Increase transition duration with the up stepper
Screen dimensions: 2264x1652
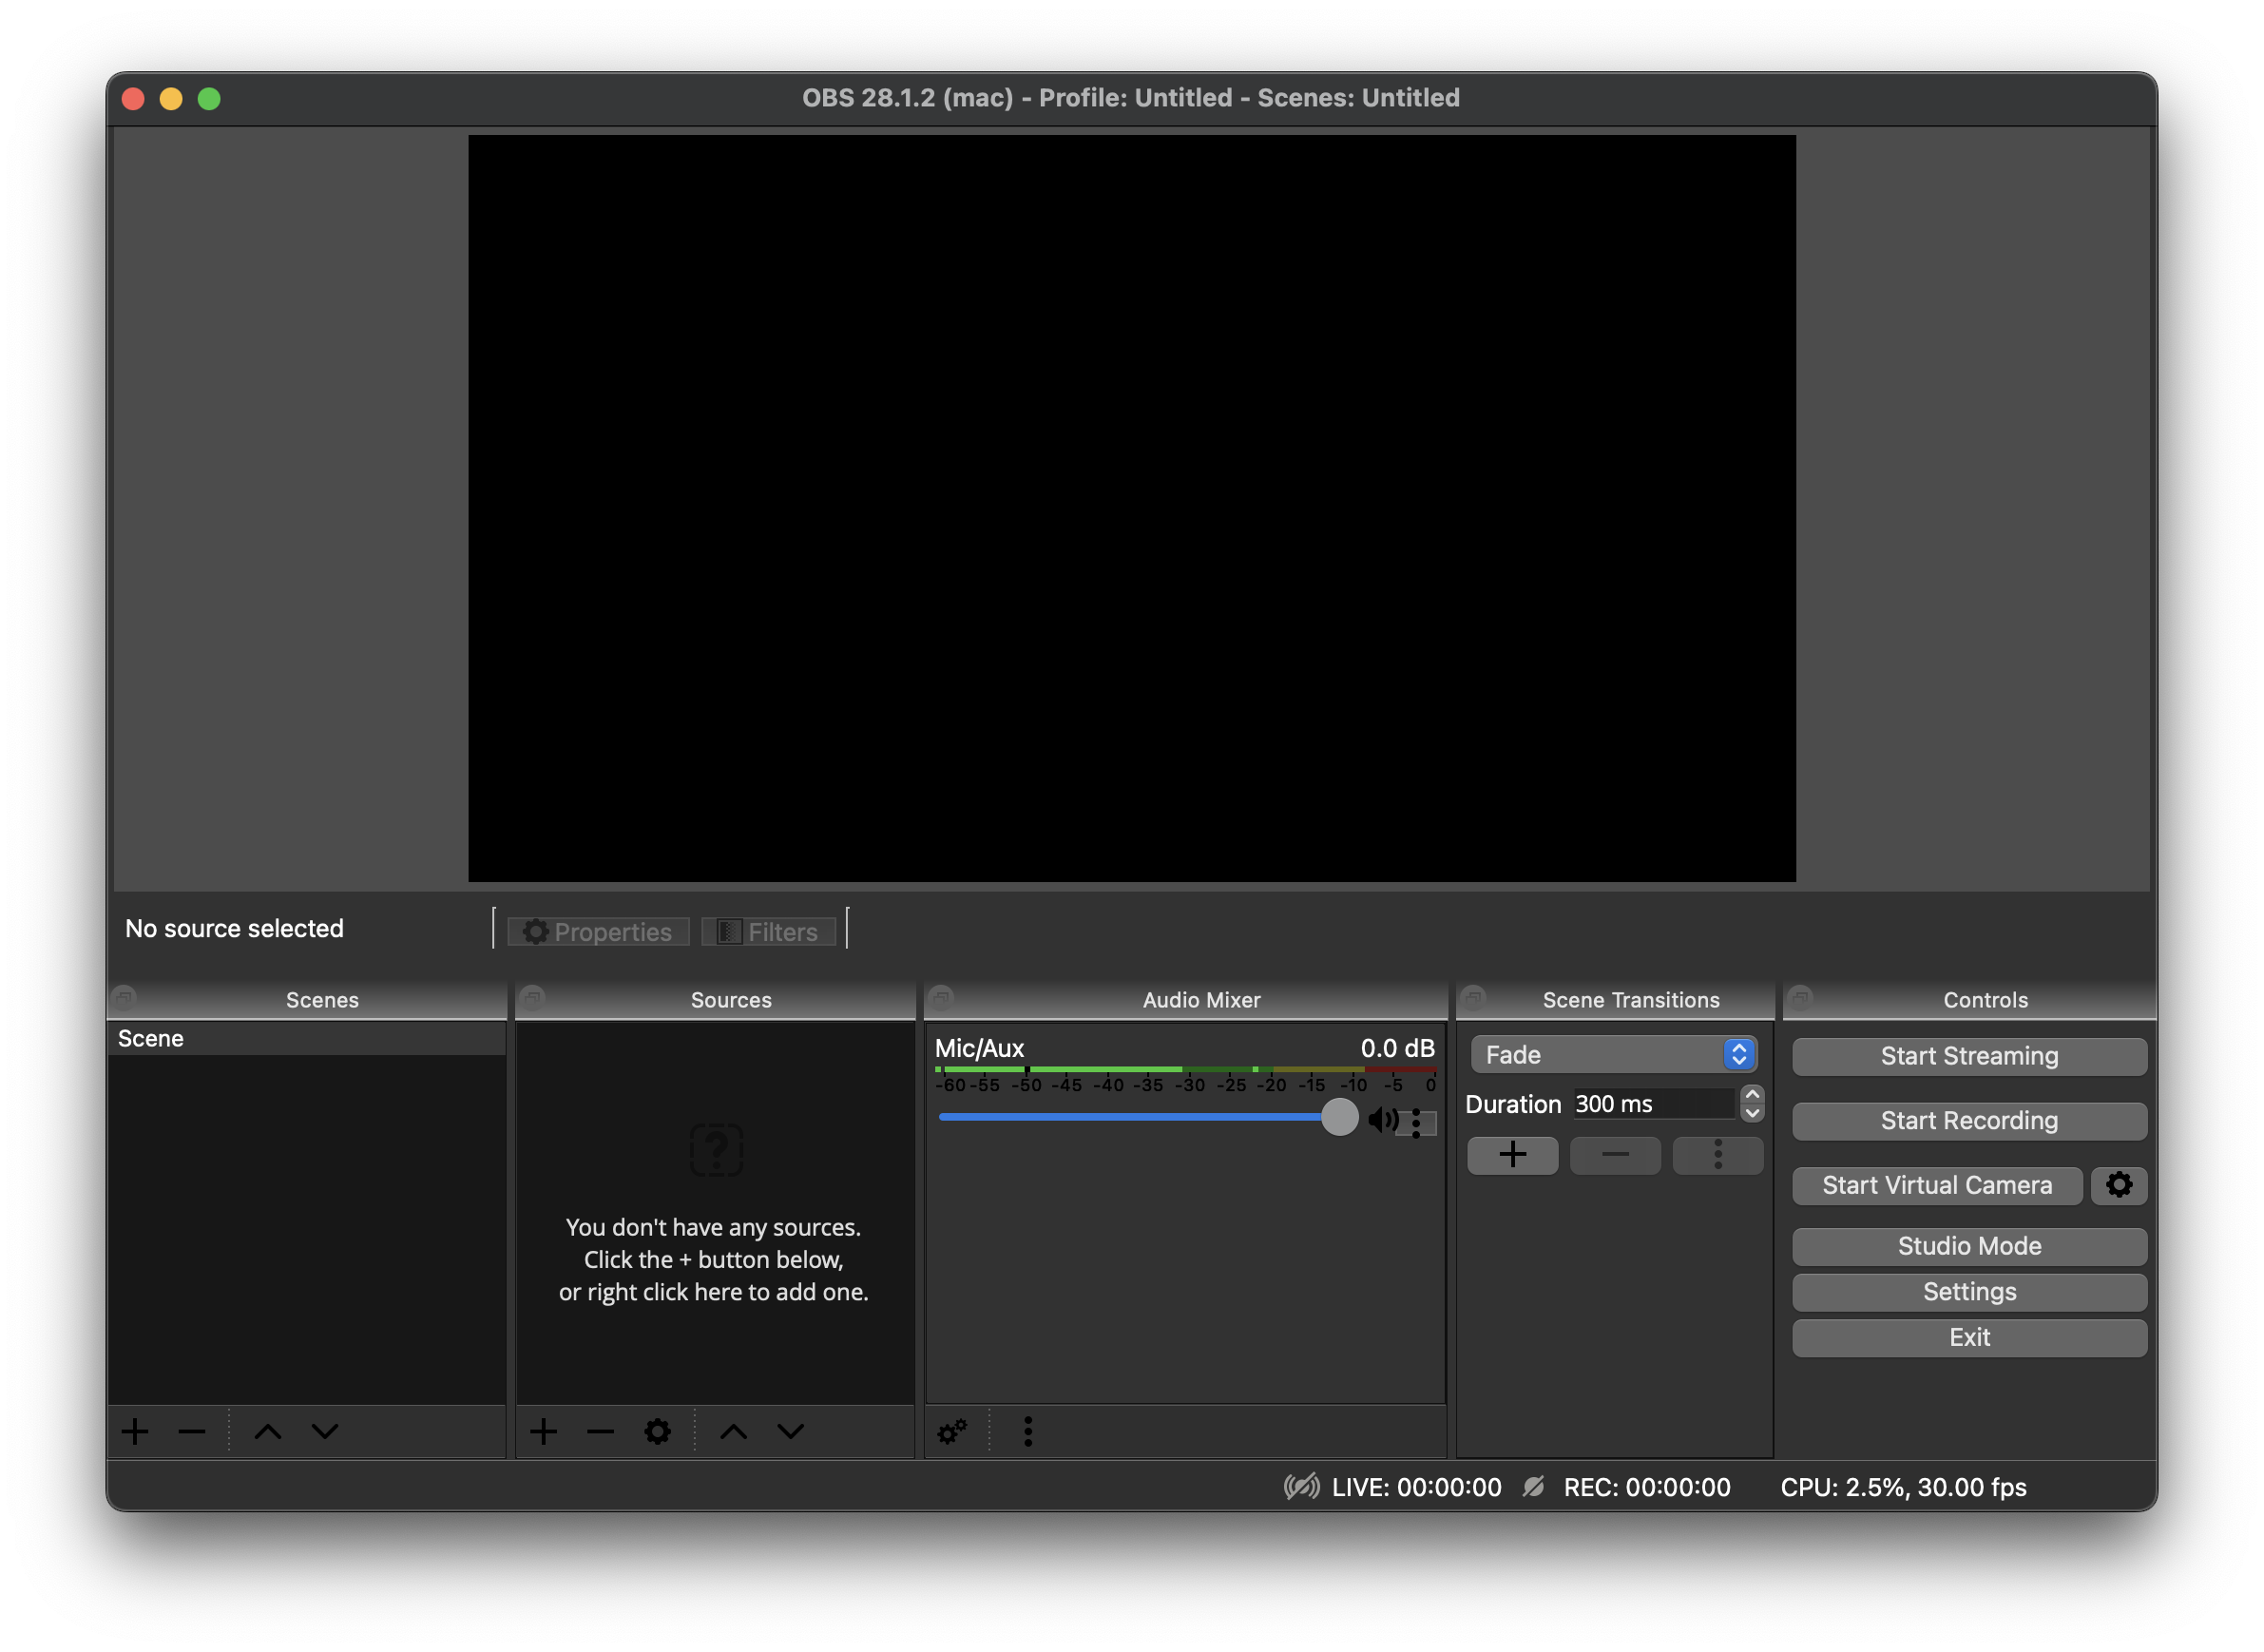(x=1752, y=1094)
